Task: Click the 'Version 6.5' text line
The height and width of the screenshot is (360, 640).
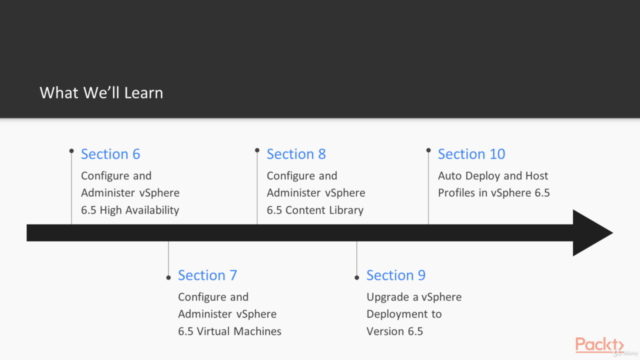Action: point(395,331)
